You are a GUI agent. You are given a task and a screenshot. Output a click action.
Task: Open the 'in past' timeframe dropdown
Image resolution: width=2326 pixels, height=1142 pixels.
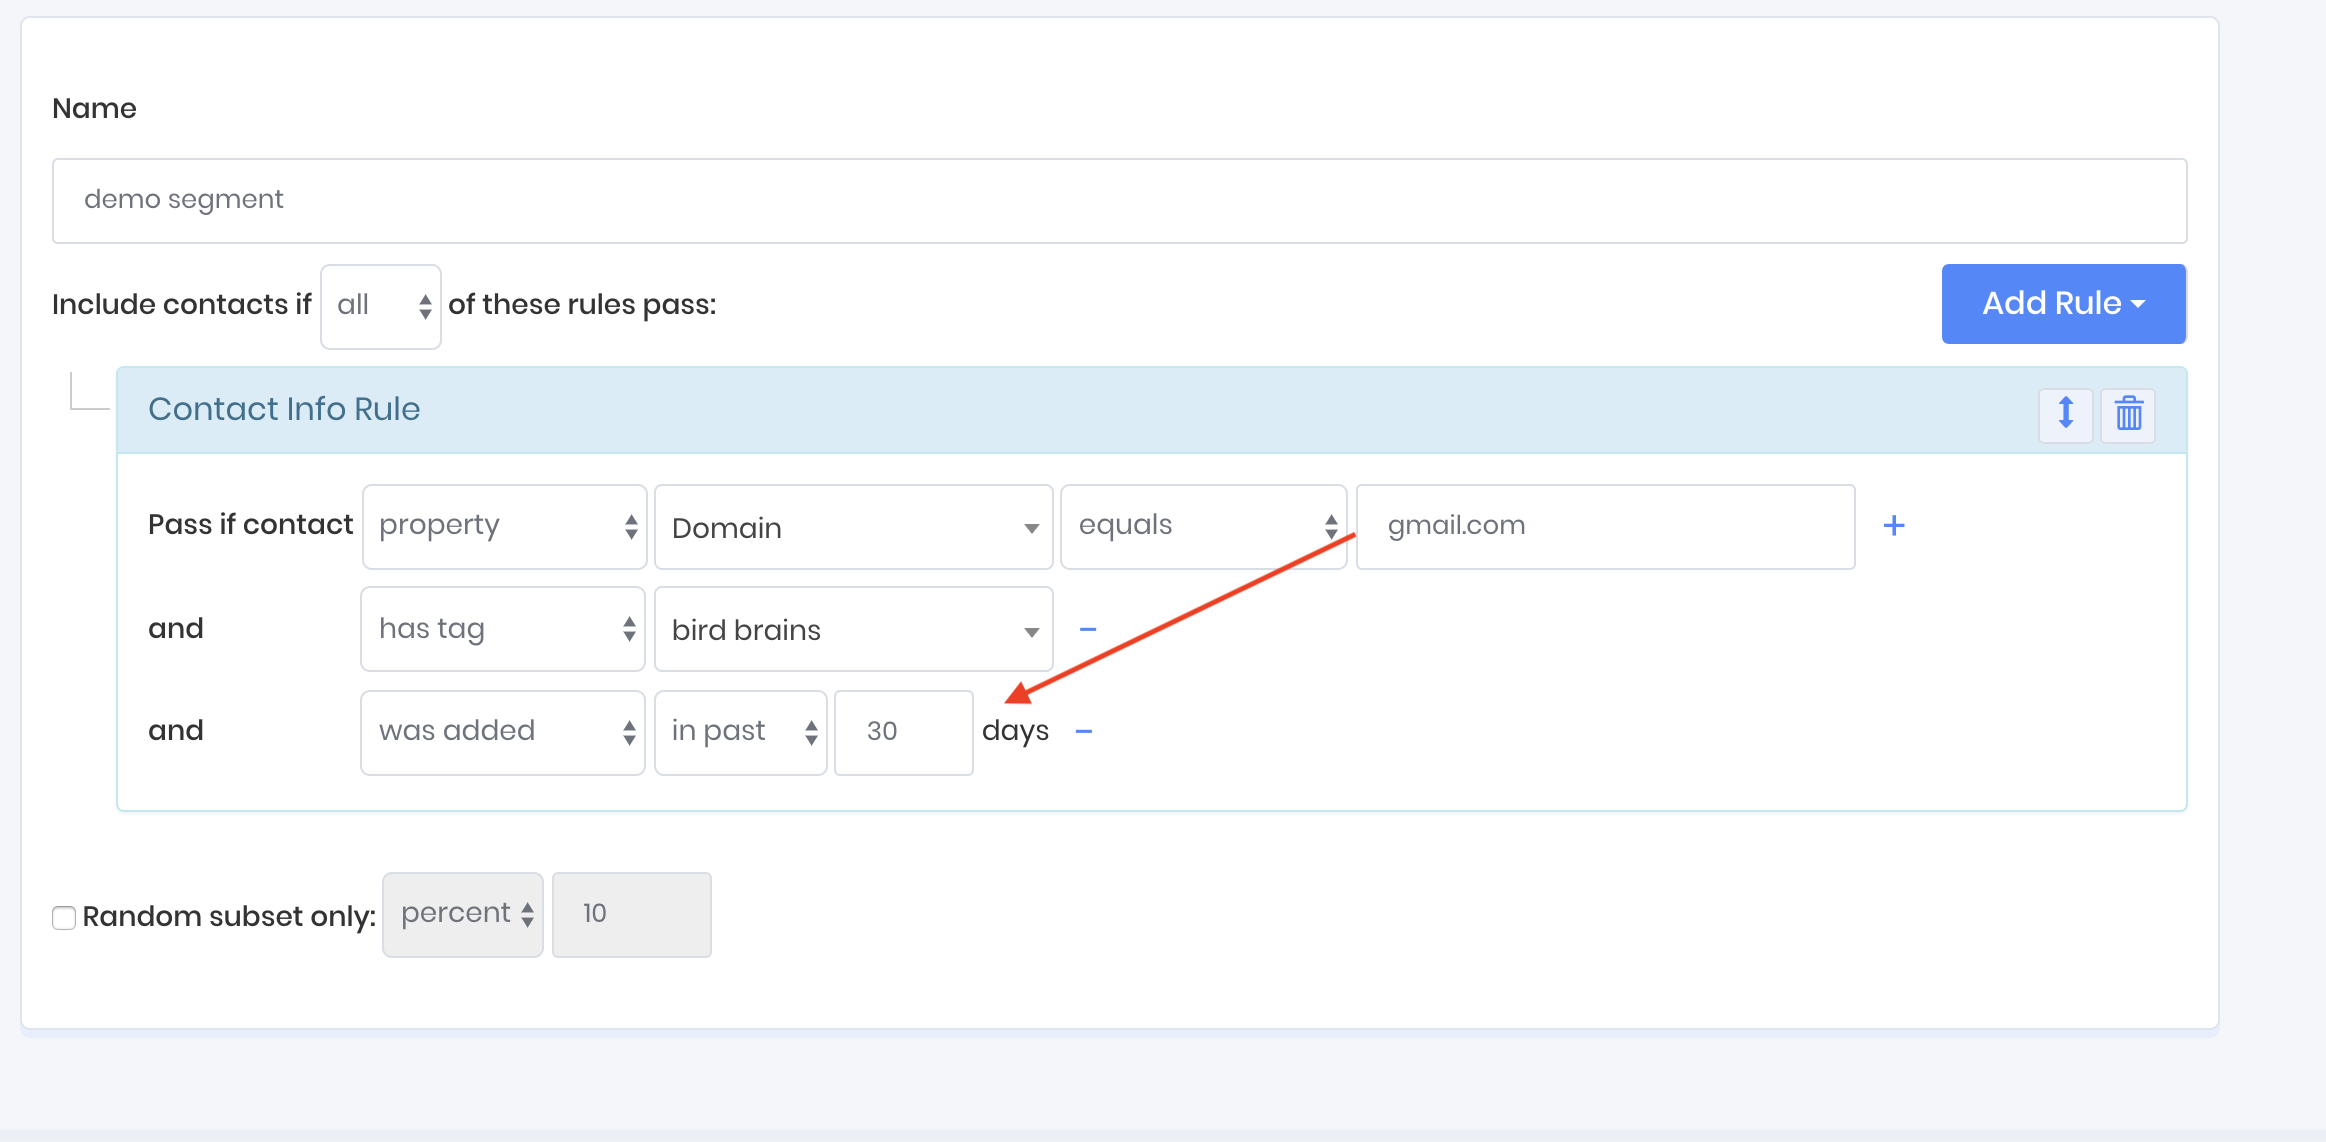click(x=740, y=732)
